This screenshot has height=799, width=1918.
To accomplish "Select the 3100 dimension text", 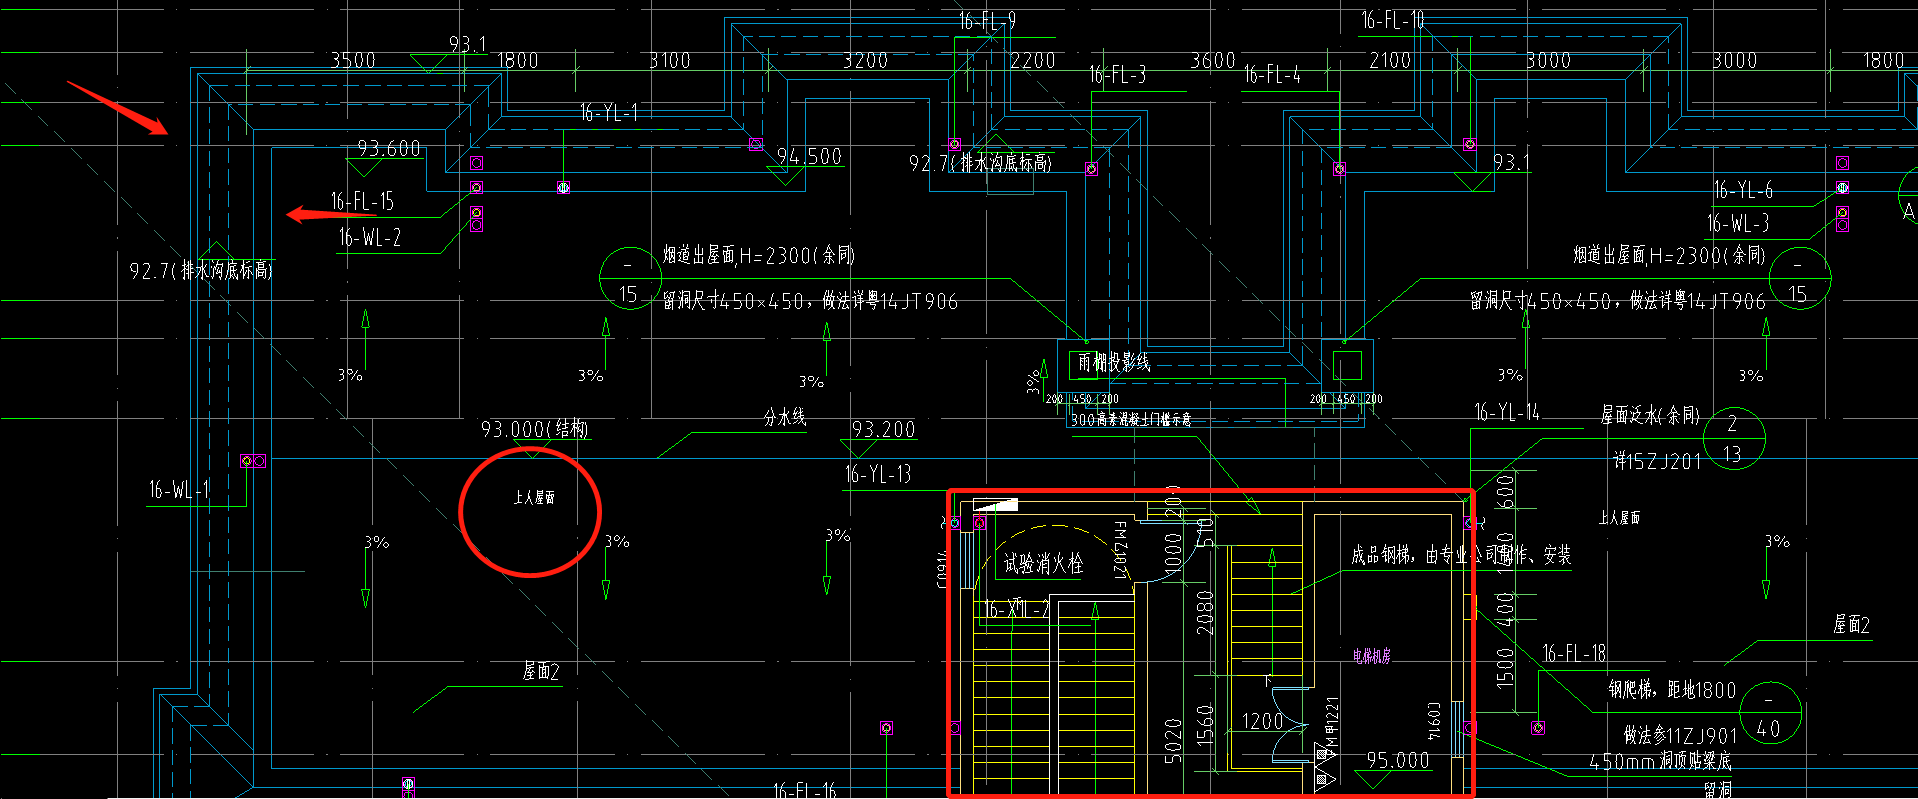I will click(x=670, y=60).
